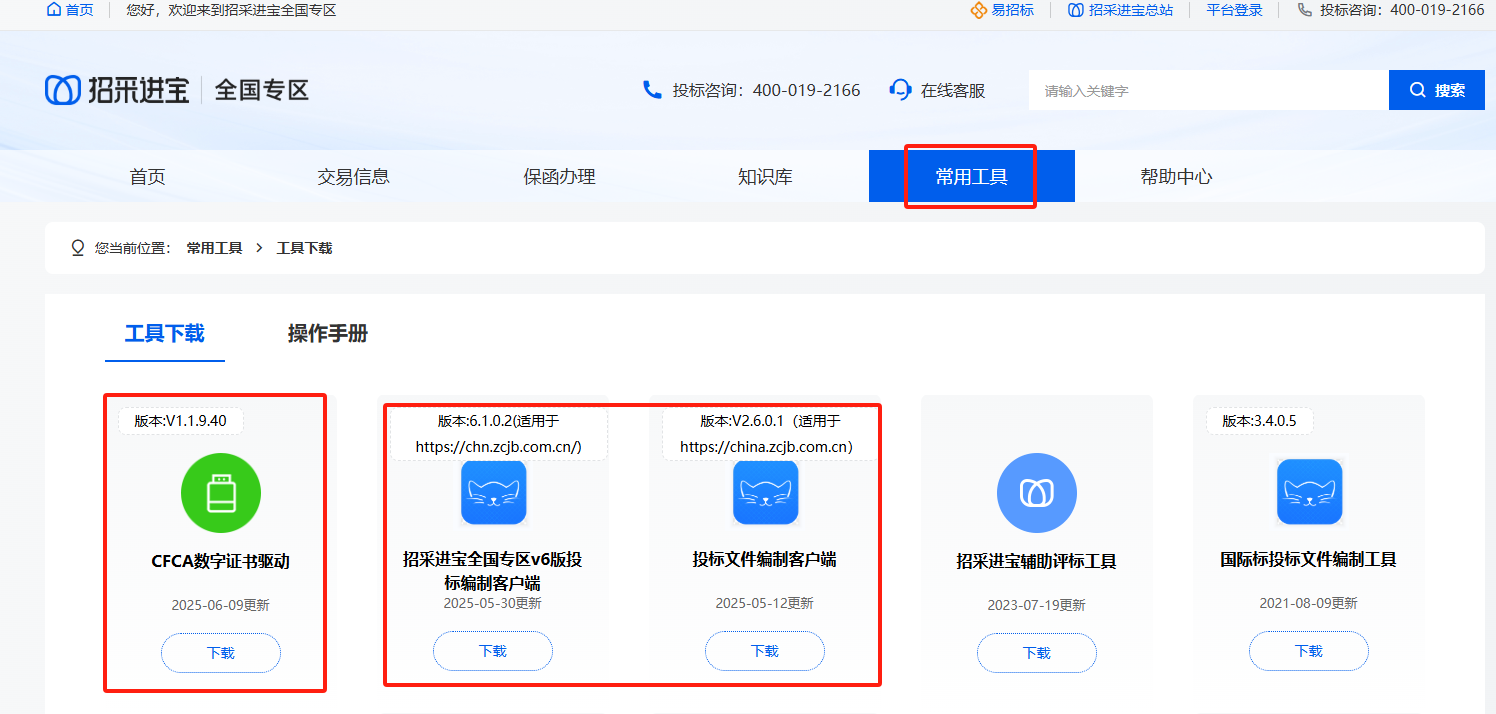Viewport: 1496px width, 714px height.
Task: Click the cat icon for 投标文件编制客户端
Action: pos(765,492)
